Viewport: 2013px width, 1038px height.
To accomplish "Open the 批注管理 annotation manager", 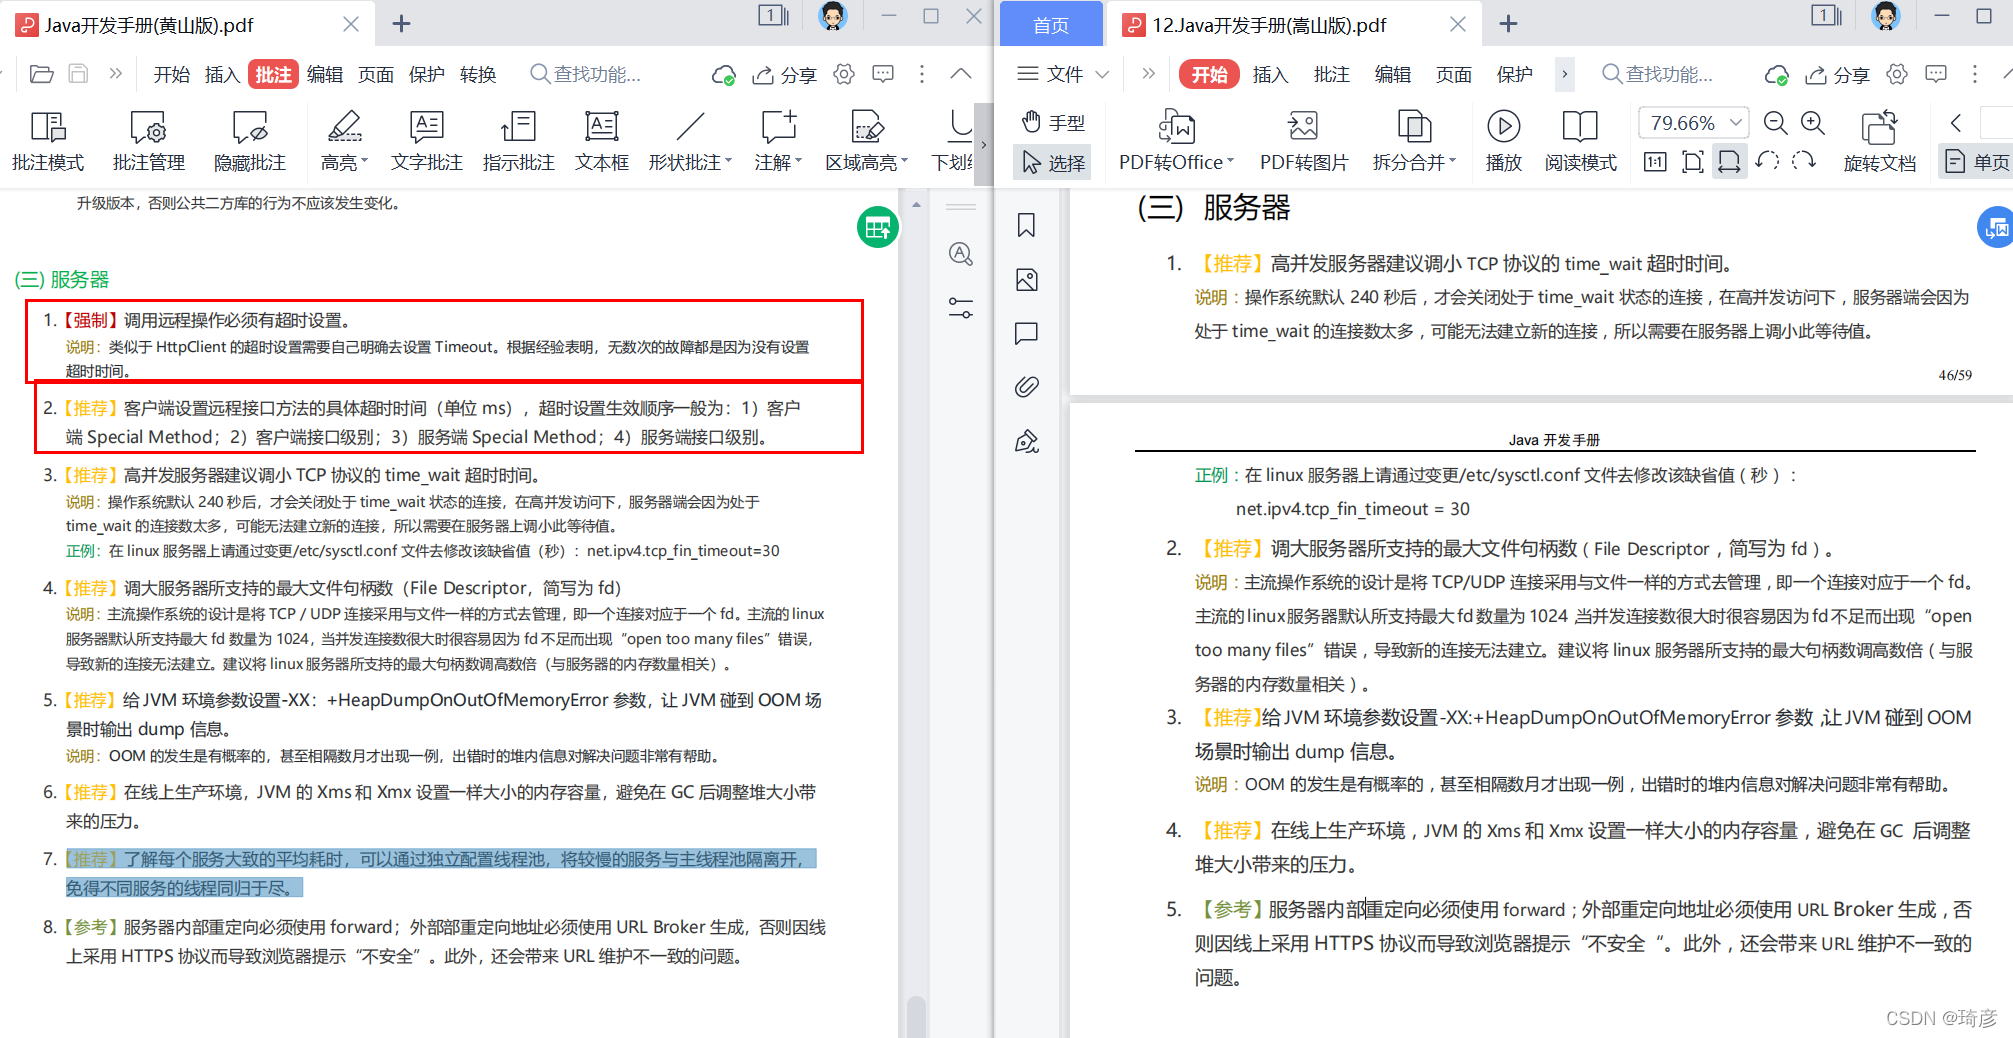I will click(x=148, y=141).
